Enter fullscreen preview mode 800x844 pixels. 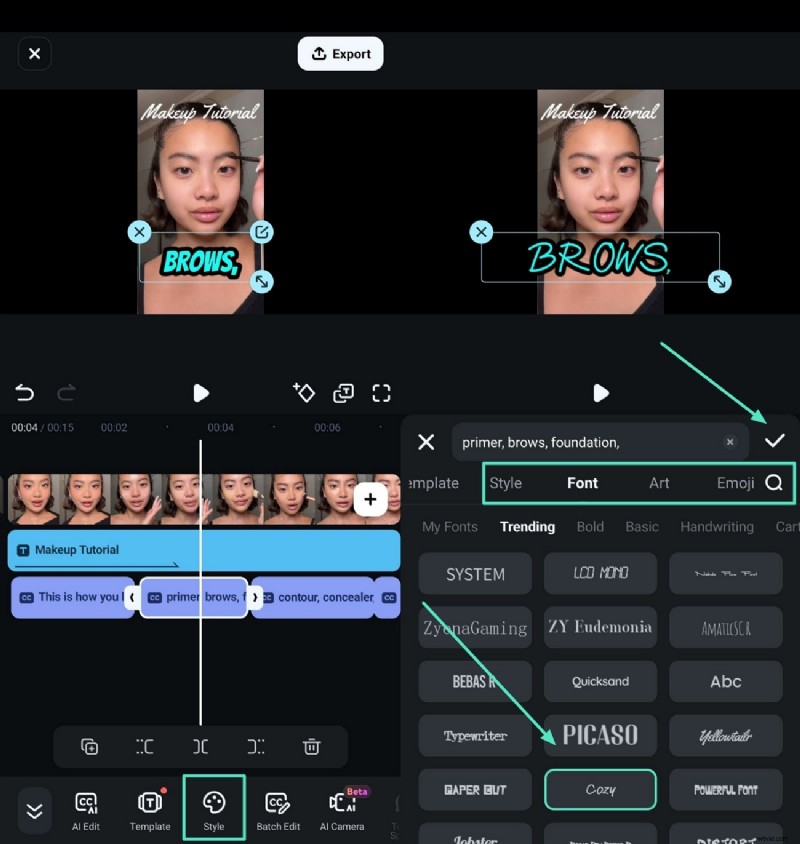(381, 393)
